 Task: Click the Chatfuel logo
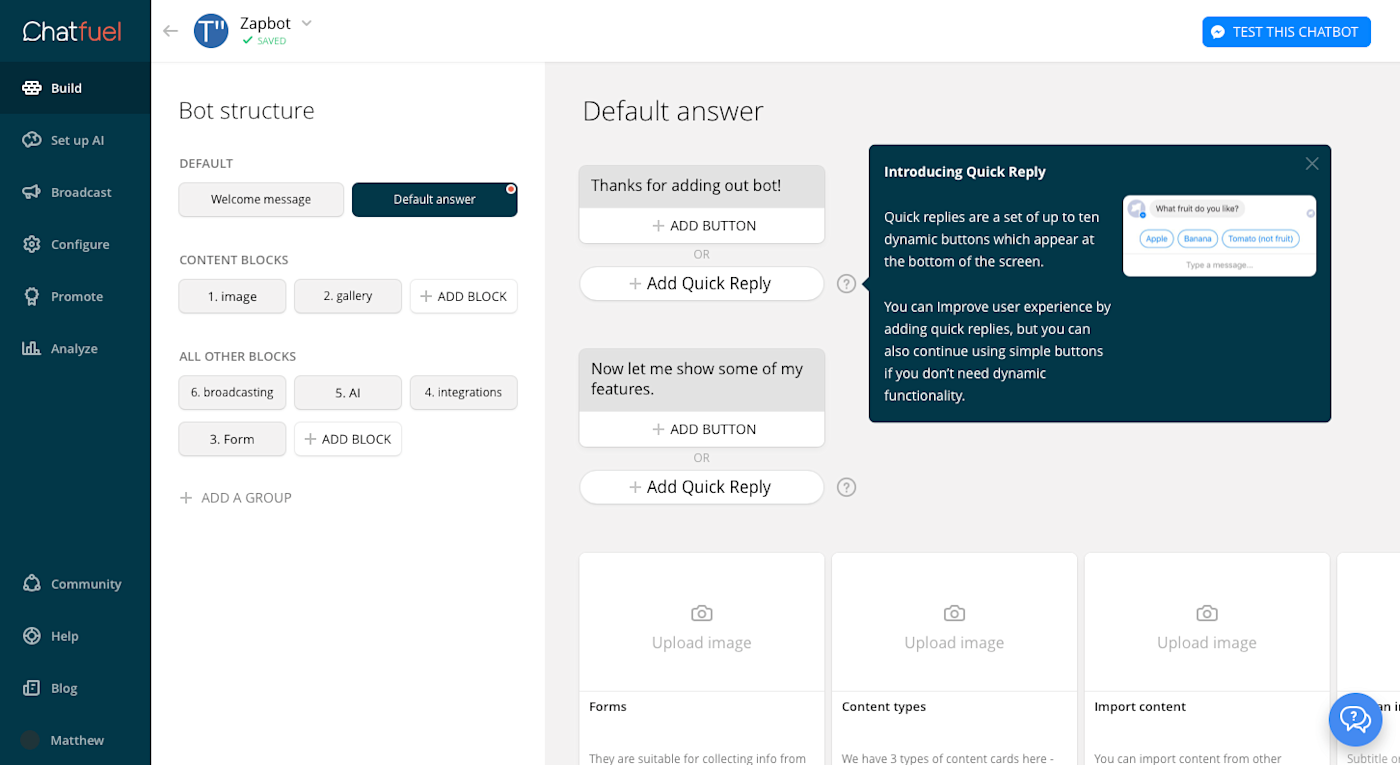tap(72, 31)
